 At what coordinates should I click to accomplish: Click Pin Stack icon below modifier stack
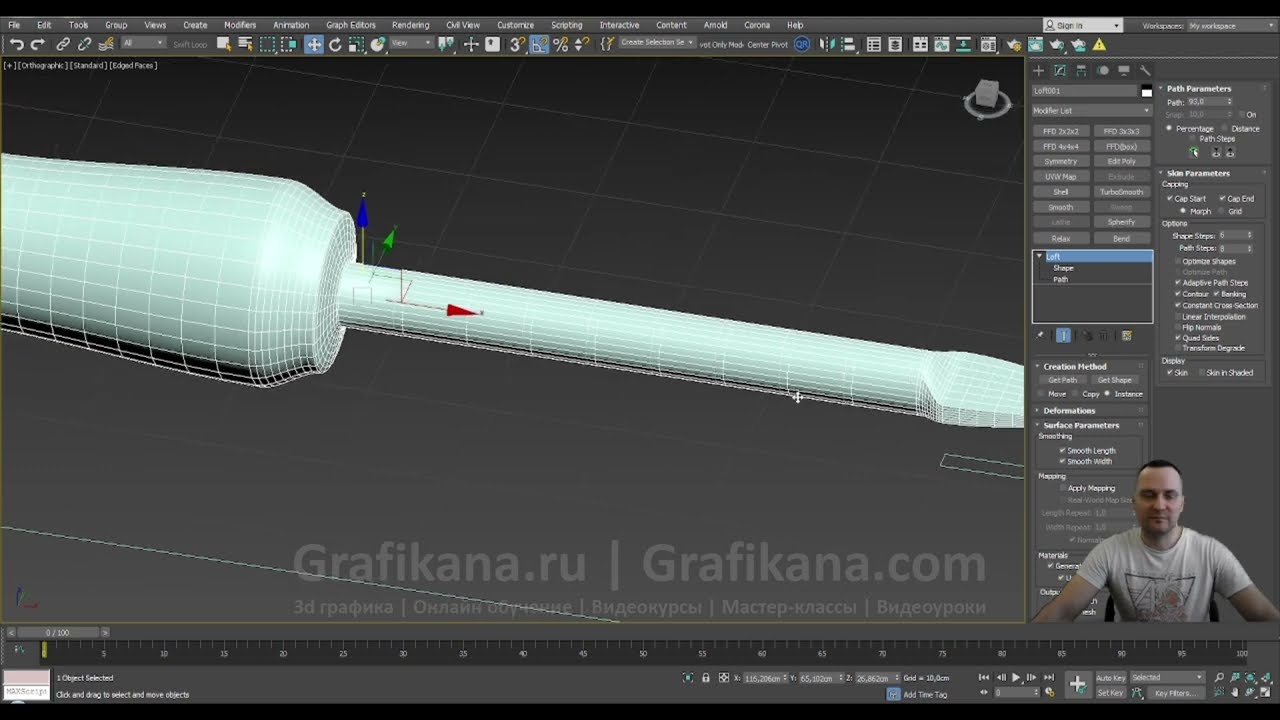pyautogui.click(x=1040, y=336)
